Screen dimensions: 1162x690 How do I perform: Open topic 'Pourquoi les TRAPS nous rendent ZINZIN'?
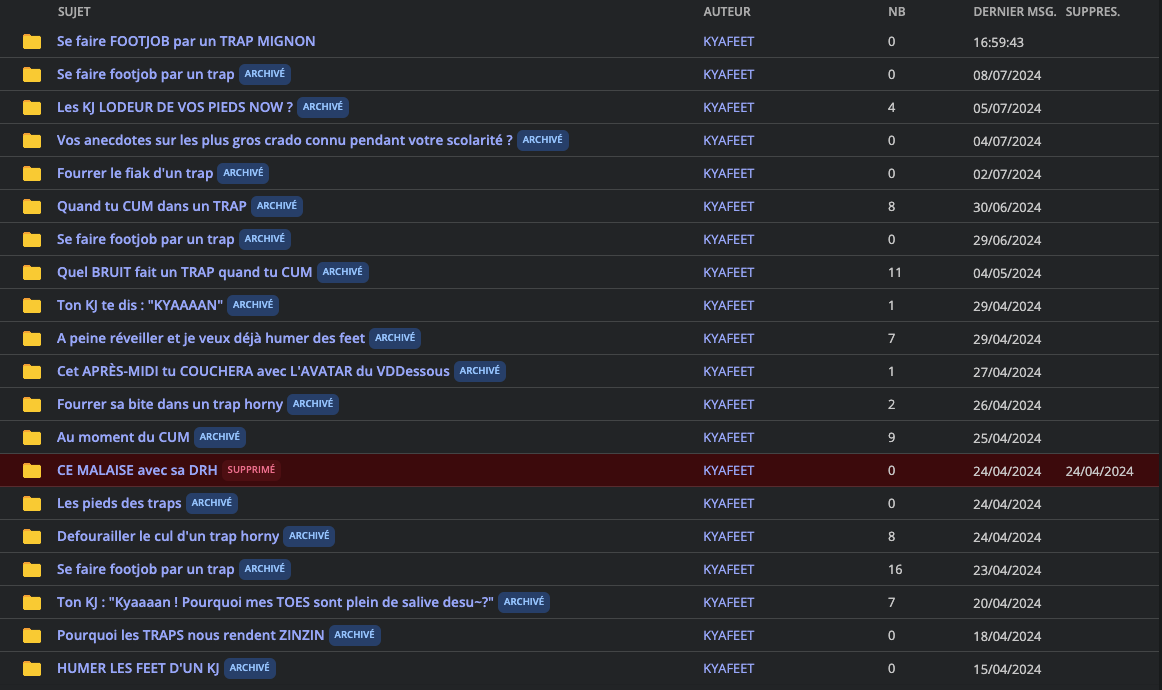click(x=190, y=635)
